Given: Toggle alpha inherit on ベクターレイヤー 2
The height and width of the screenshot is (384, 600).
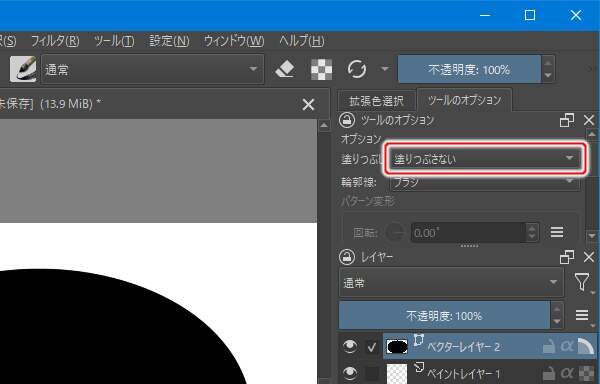Looking at the screenshot, I should [x=567, y=347].
